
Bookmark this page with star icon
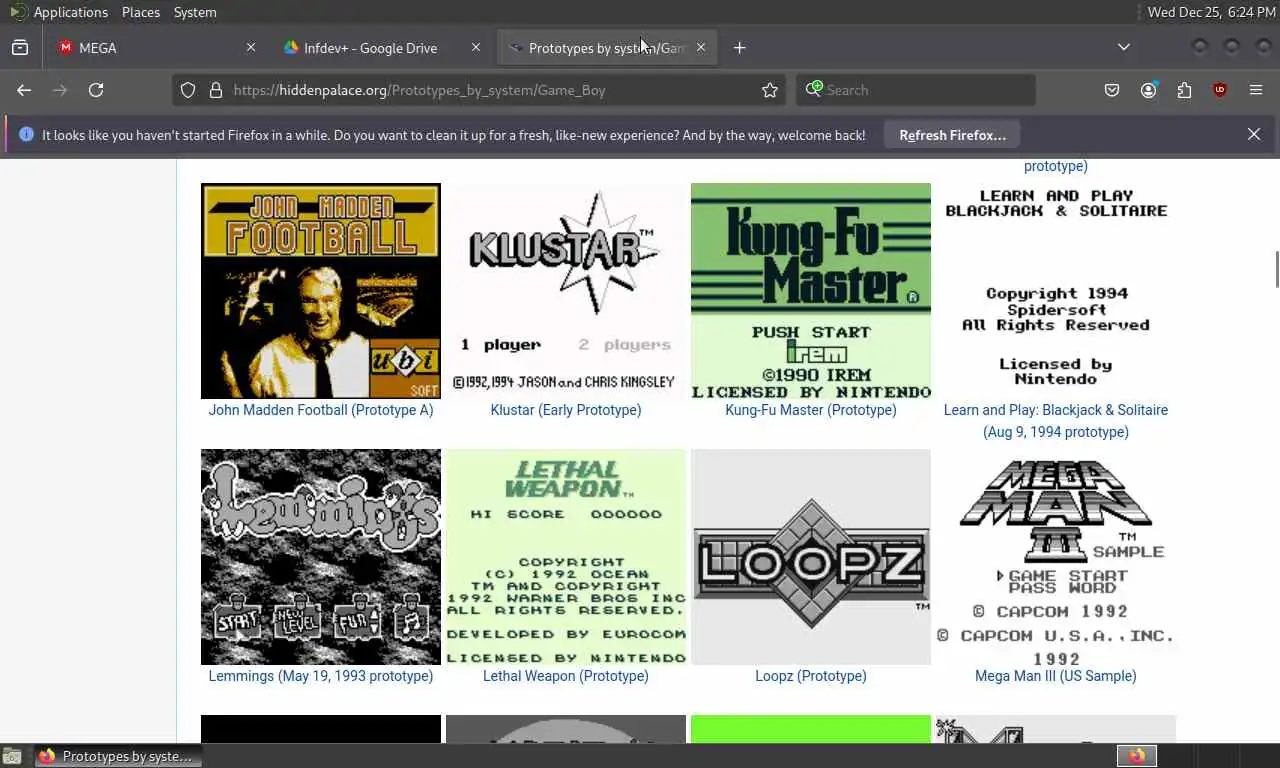tap(770, 90)
